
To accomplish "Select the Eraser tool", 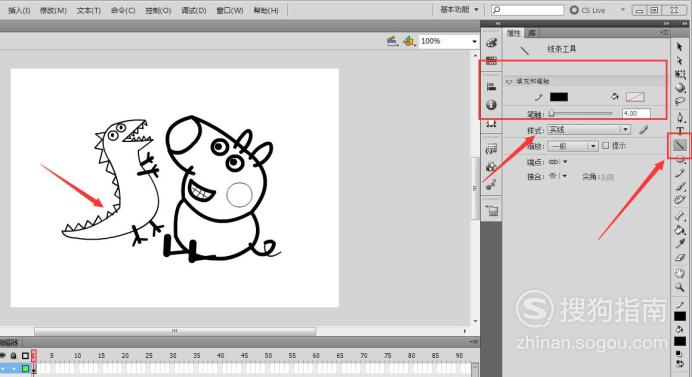I will 680,257.
